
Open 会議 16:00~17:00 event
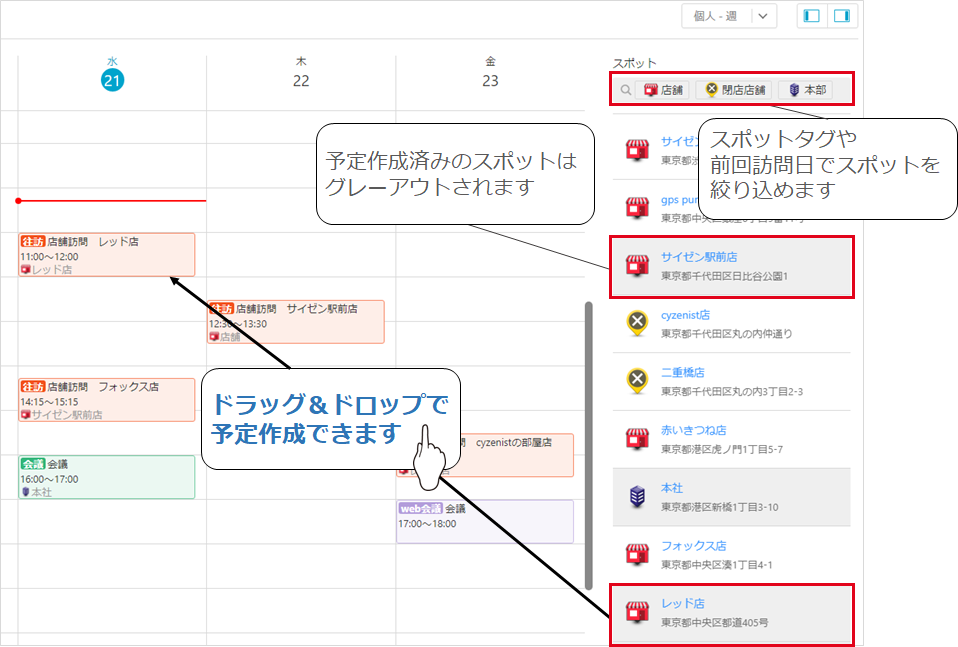click(107, 477)
